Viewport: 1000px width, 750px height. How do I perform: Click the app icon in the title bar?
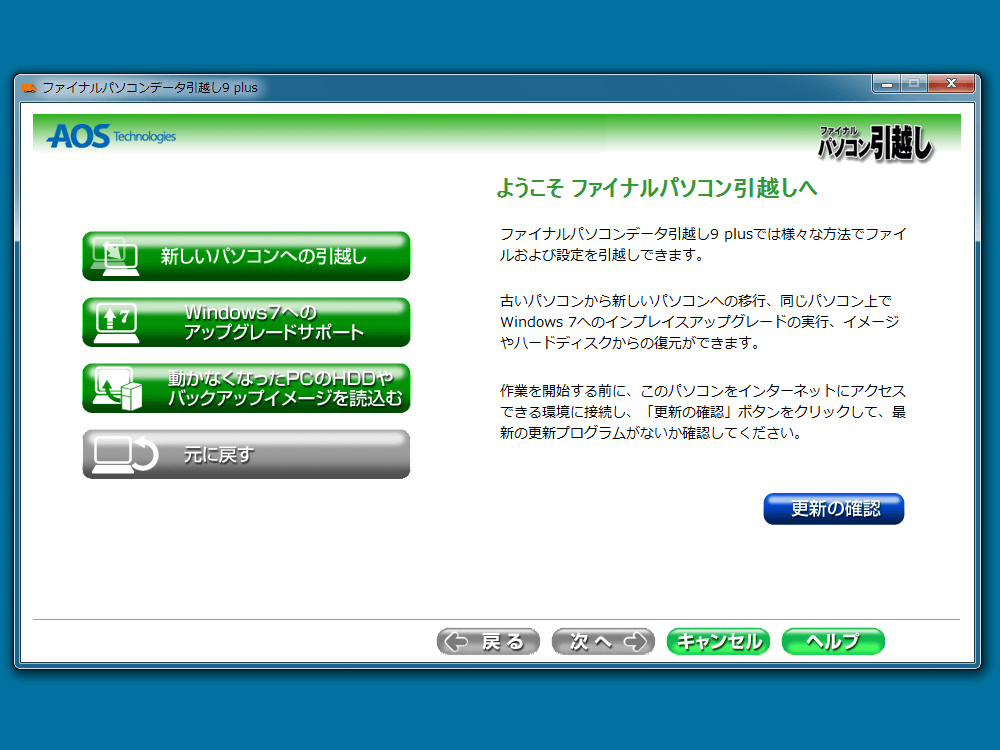tap(29, 87)
